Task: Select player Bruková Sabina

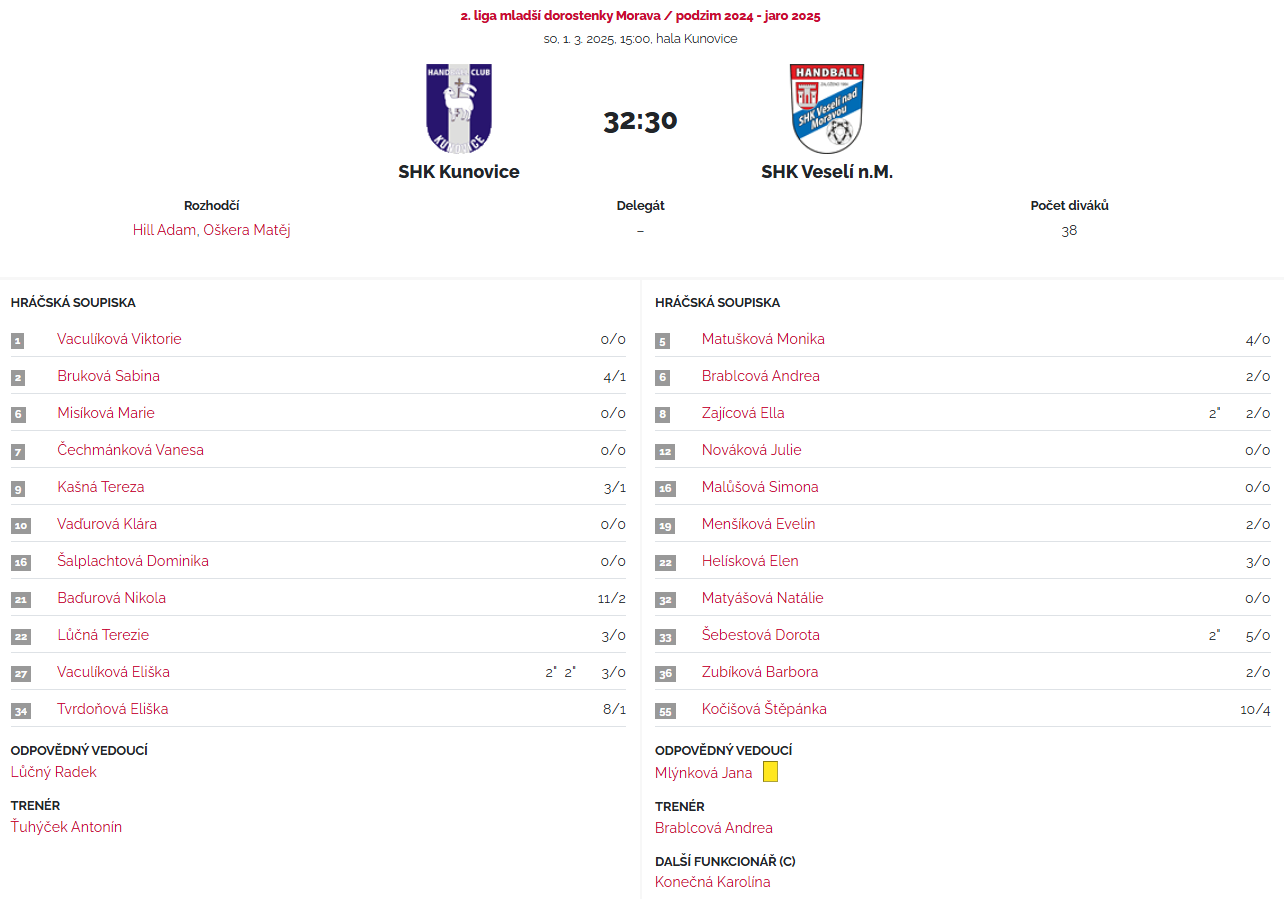Action: 108,376
